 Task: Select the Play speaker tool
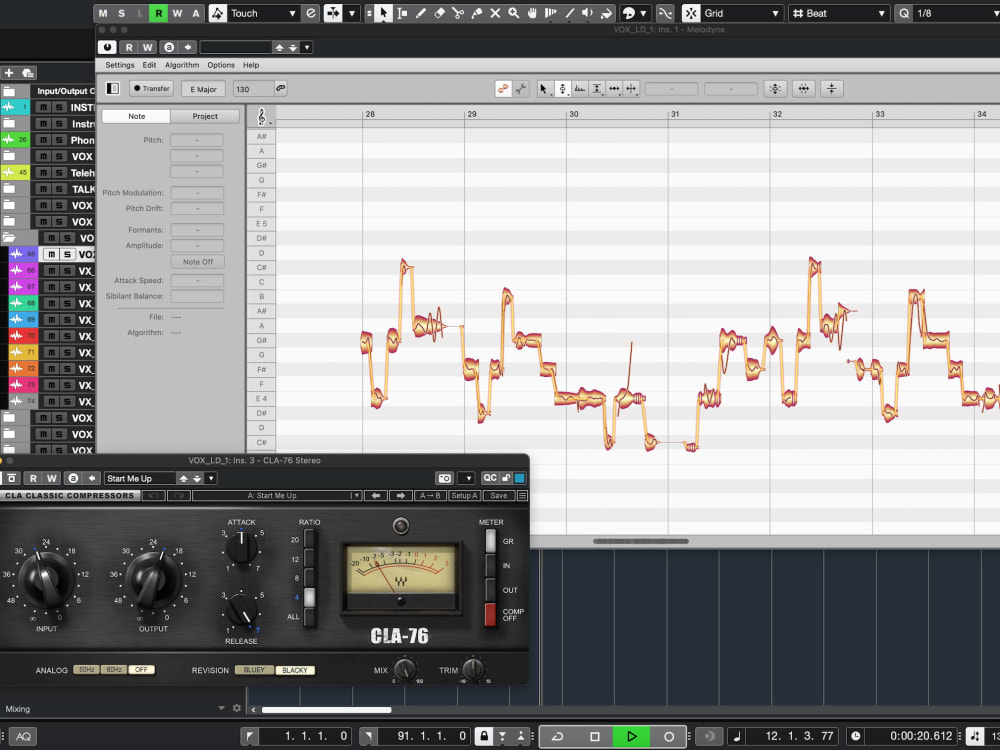[587, 13]
